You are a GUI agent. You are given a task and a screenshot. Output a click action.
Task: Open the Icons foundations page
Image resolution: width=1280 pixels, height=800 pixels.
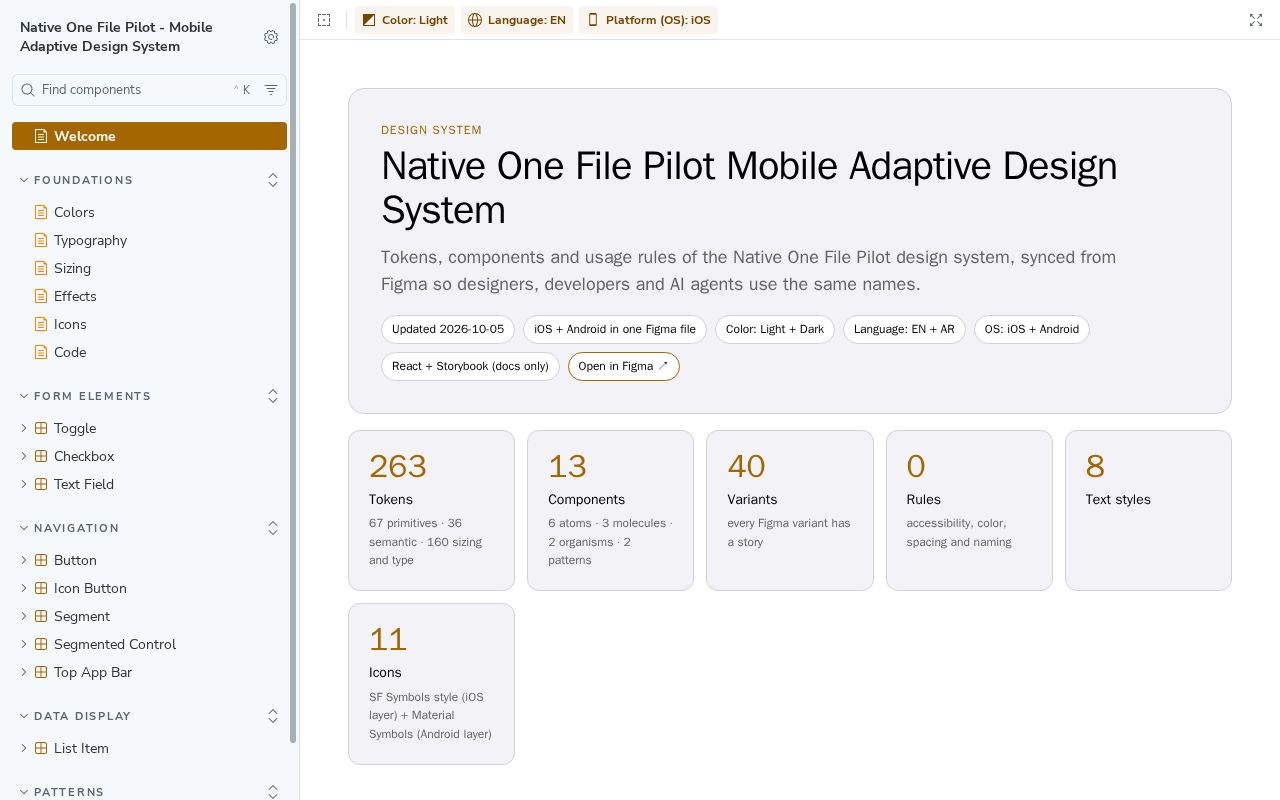[x=150, y=324]
